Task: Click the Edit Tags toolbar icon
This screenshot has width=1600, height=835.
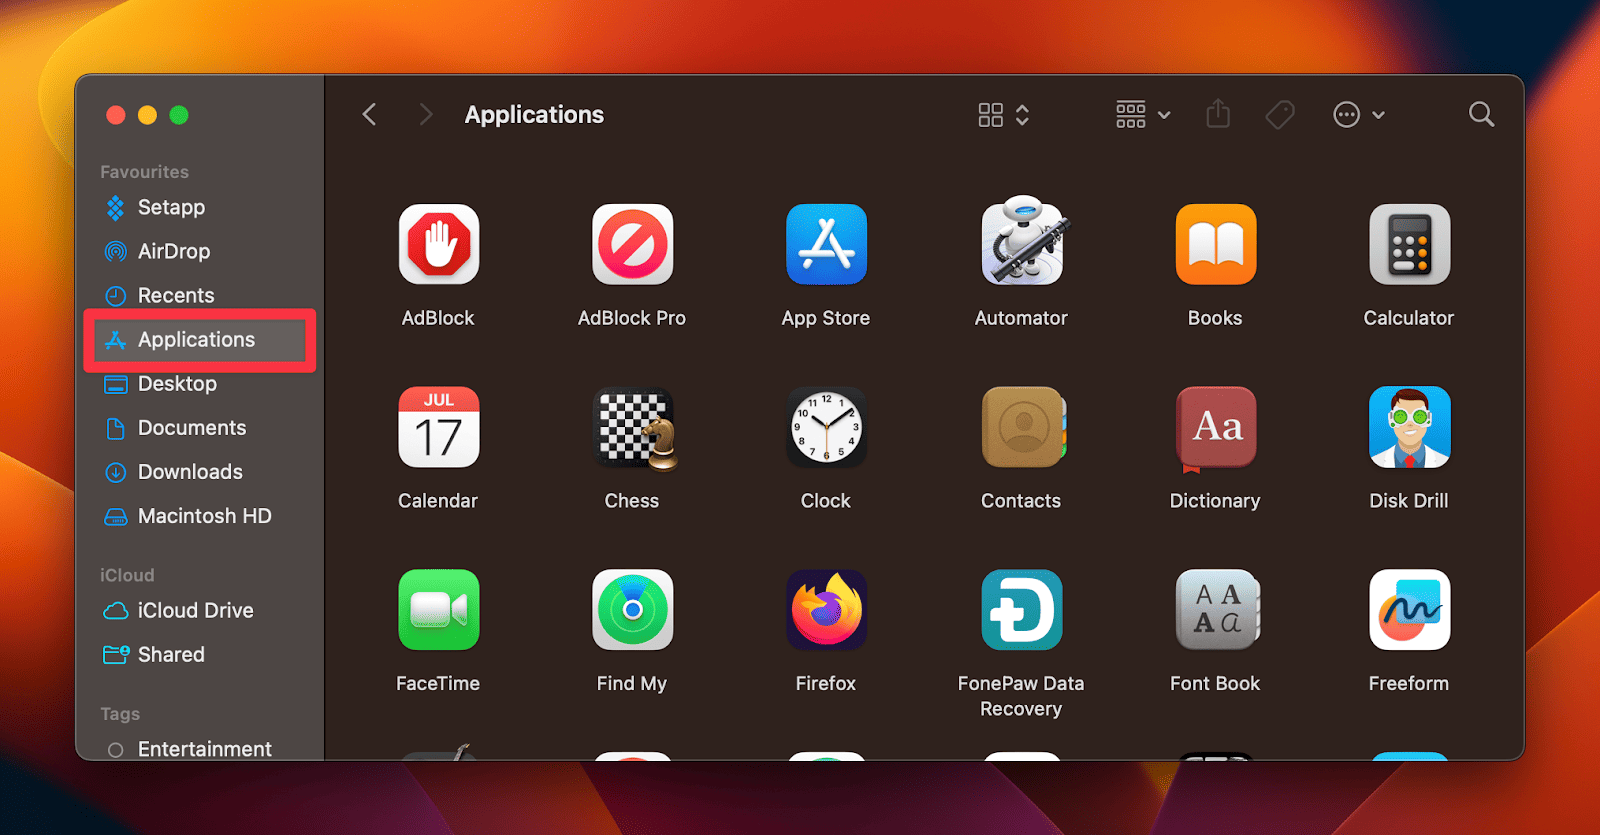Action: (1280, 115)
